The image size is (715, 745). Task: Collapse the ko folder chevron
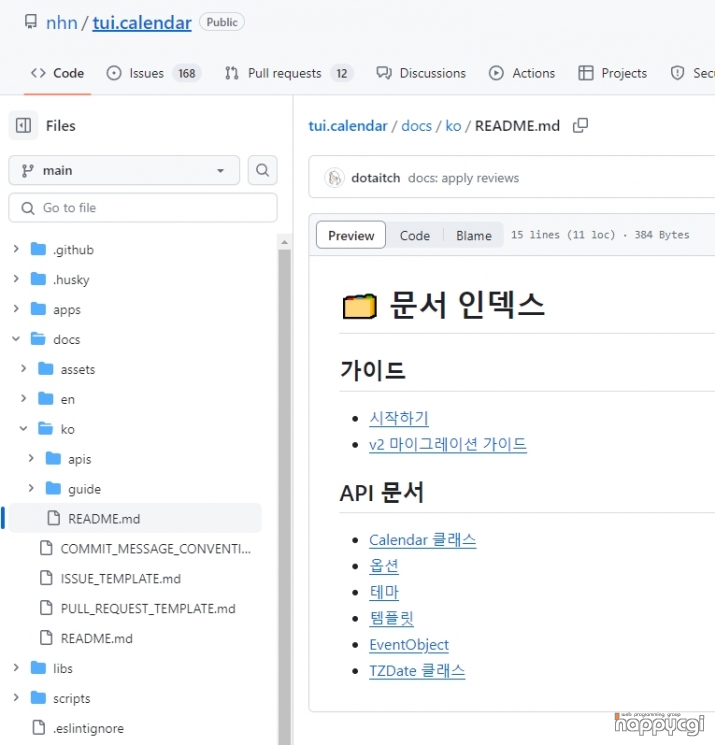pos(24,429)
